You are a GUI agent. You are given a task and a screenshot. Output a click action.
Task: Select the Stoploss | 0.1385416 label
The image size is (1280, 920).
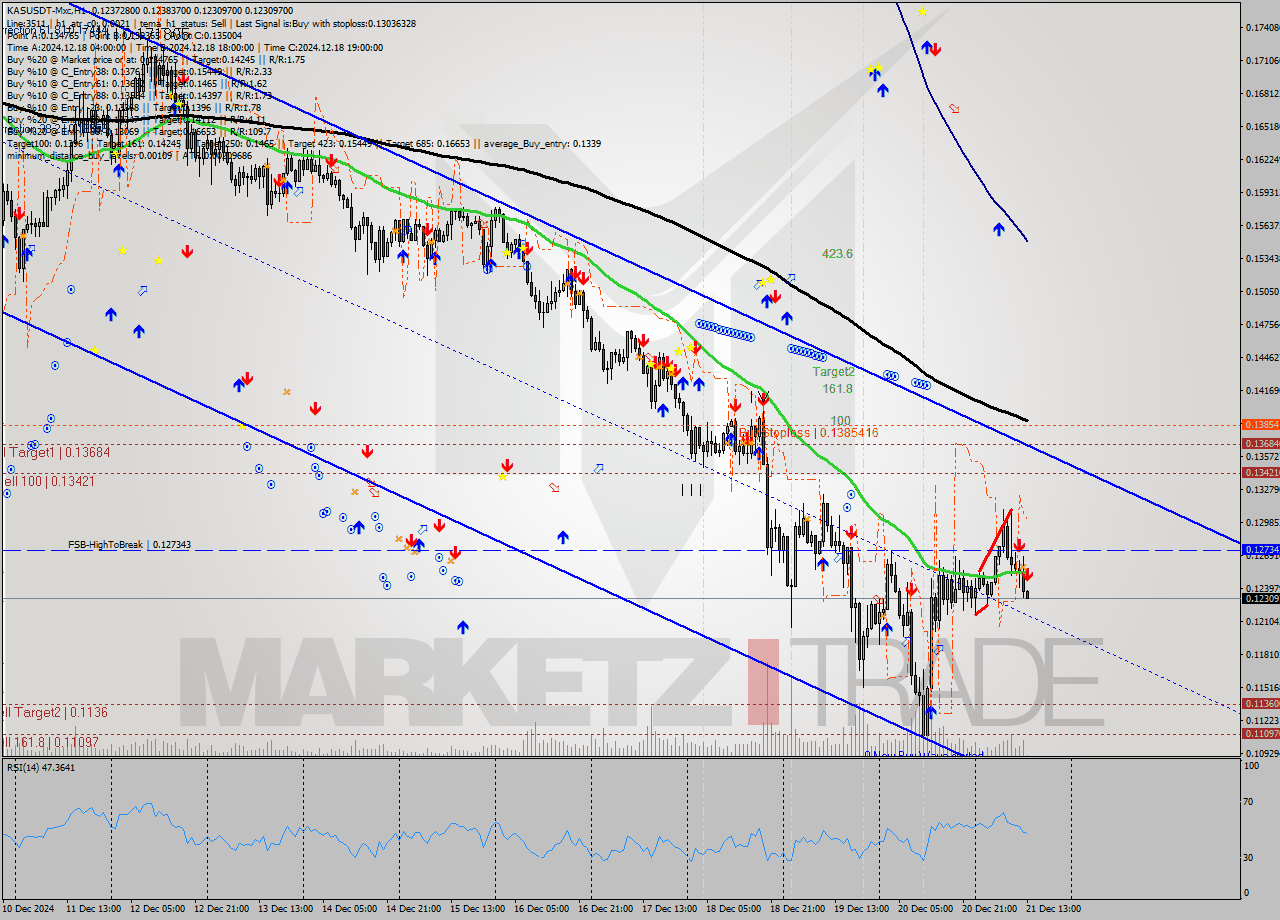tap(821, 433)
